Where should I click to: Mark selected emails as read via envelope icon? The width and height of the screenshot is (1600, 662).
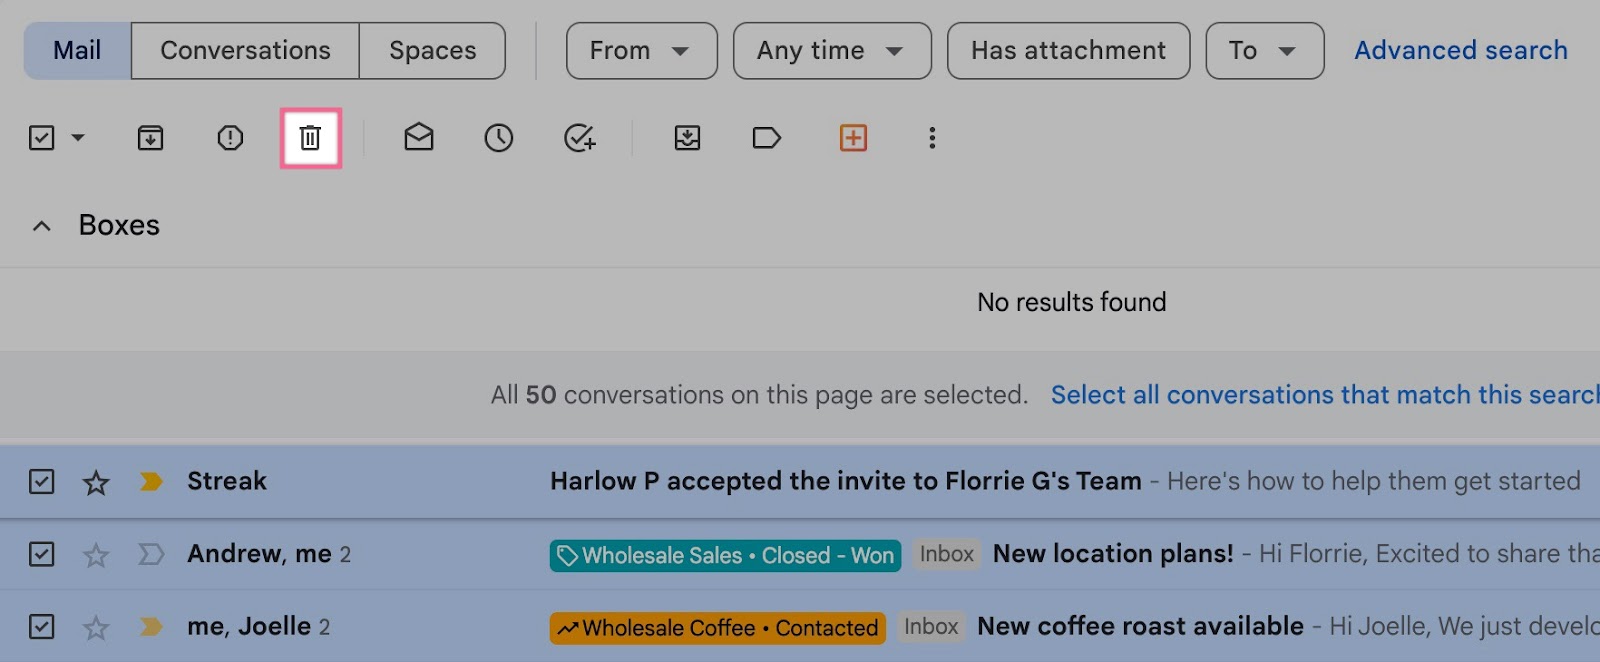click(419, 138)
